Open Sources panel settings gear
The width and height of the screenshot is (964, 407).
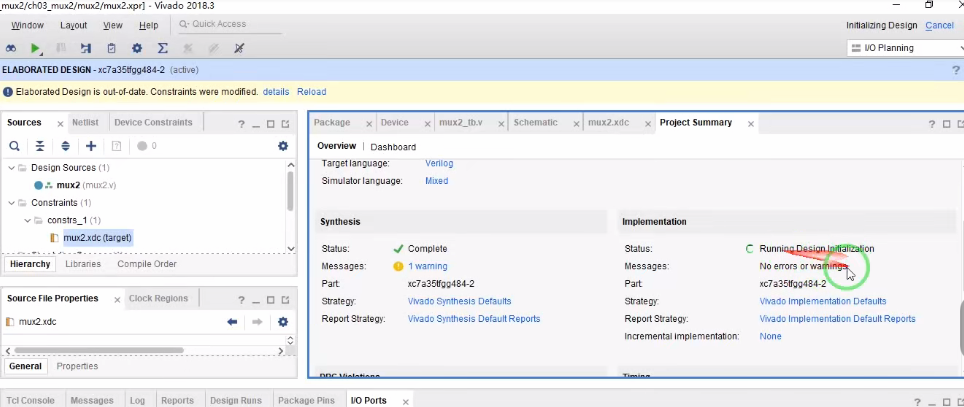(x=283, y=146)
